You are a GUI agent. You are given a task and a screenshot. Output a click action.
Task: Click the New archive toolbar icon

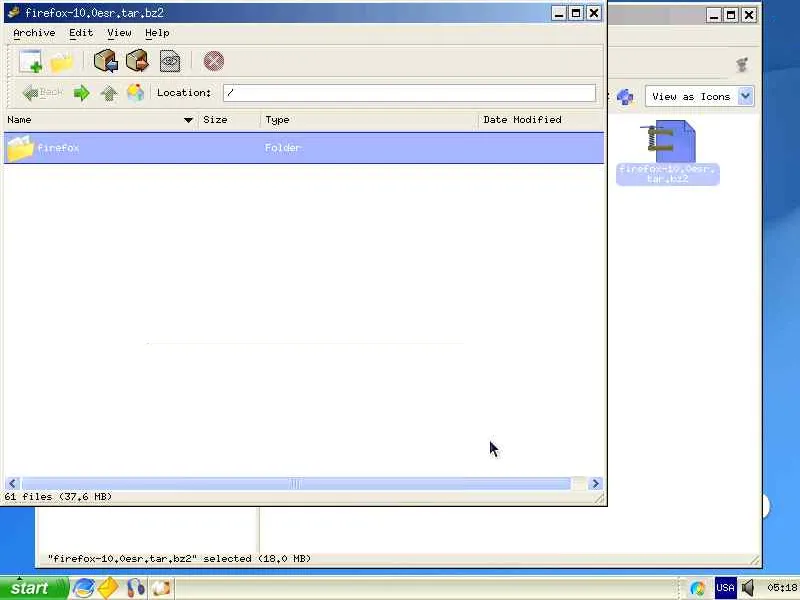[30, 61]
